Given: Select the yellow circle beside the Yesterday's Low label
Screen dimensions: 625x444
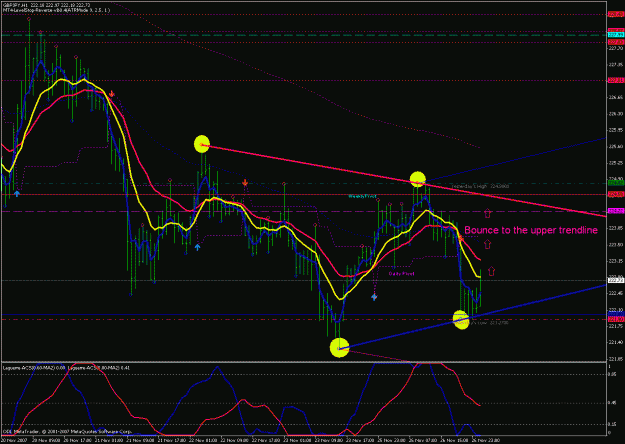Looking at the screenshot, I should [x=461, y=319].
